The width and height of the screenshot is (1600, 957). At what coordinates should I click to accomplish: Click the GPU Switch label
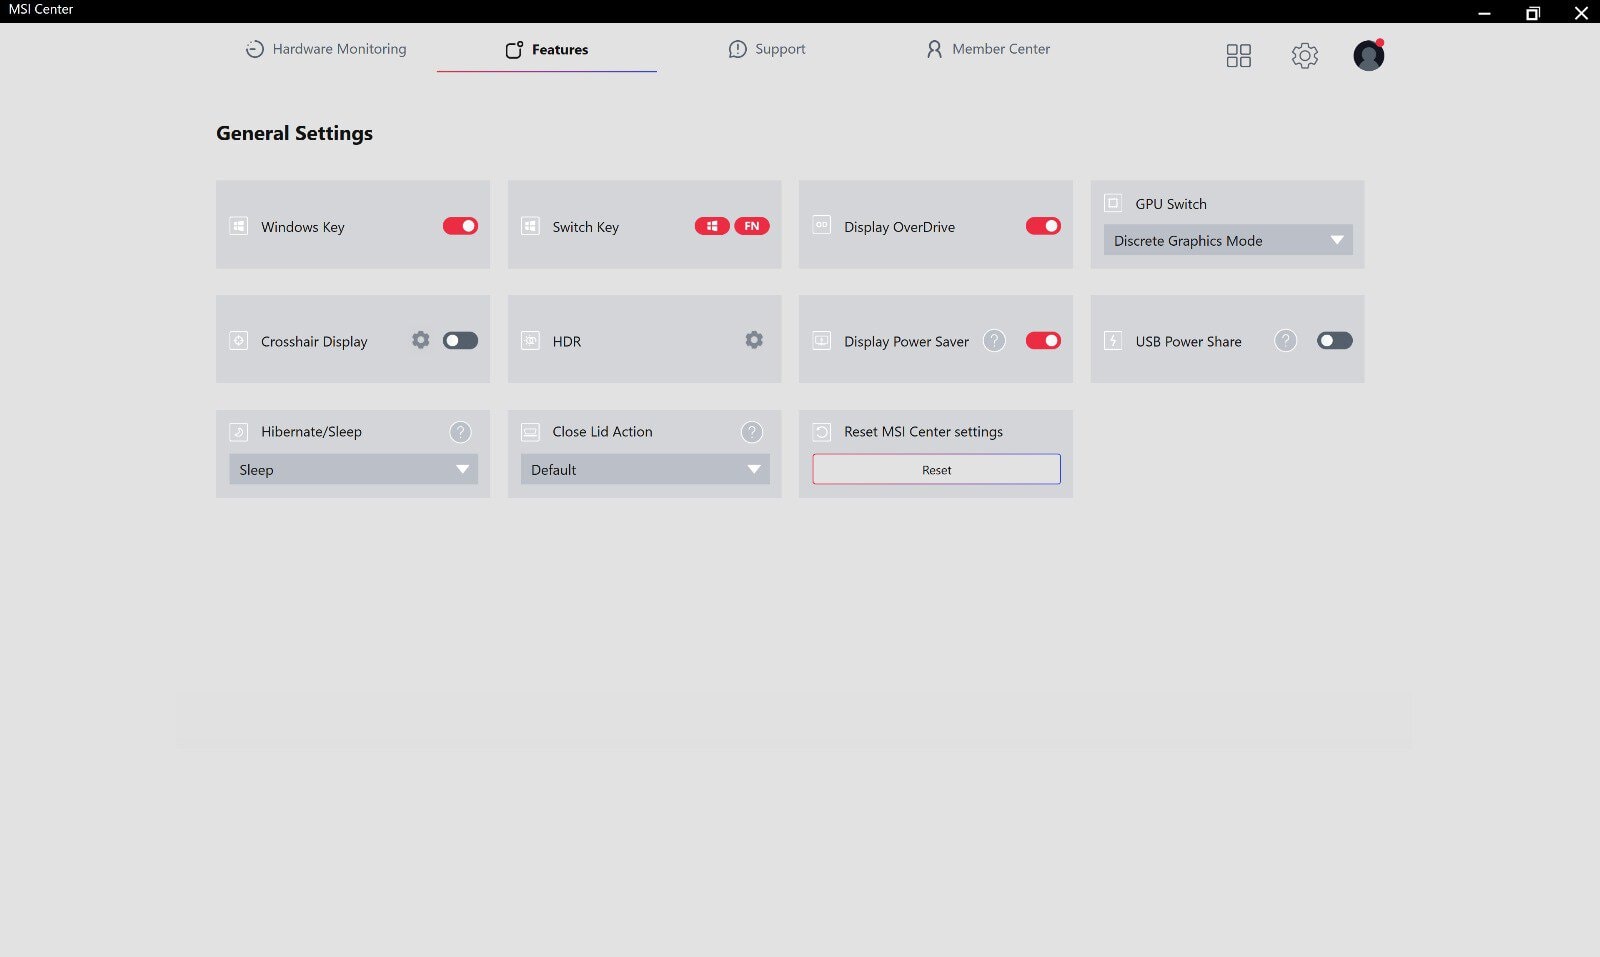pyautogui.click(x=1171, y=204)
